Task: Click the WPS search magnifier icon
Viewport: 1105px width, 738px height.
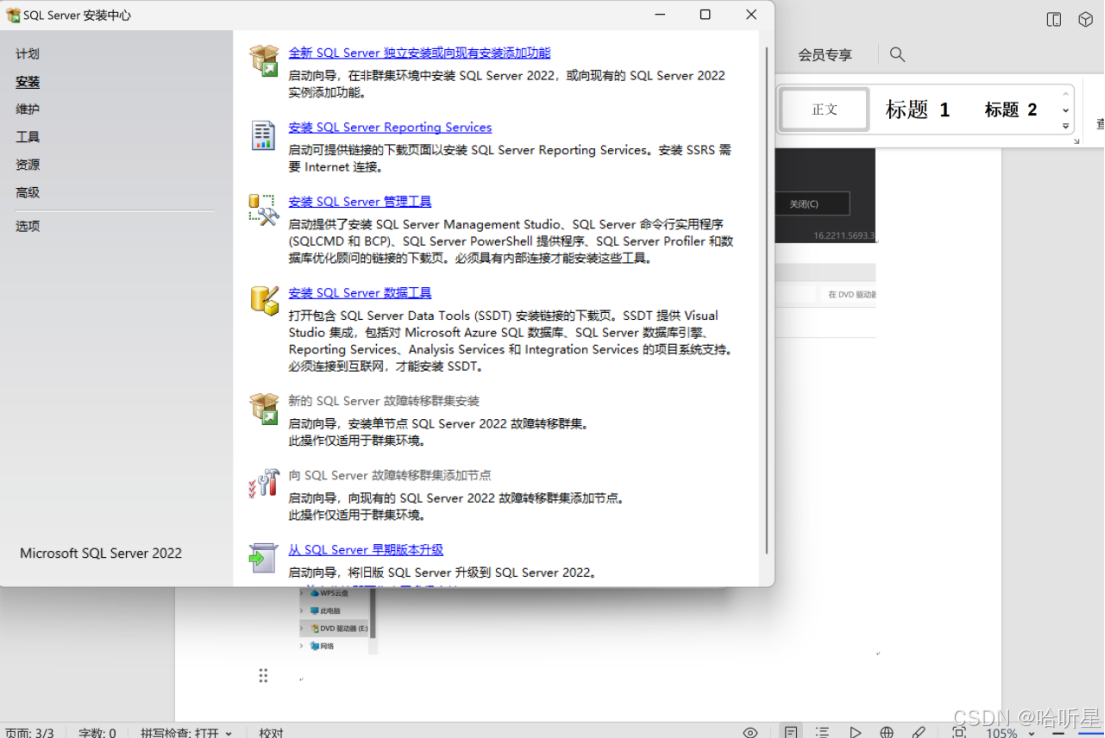Action: (x=897, y=54)
